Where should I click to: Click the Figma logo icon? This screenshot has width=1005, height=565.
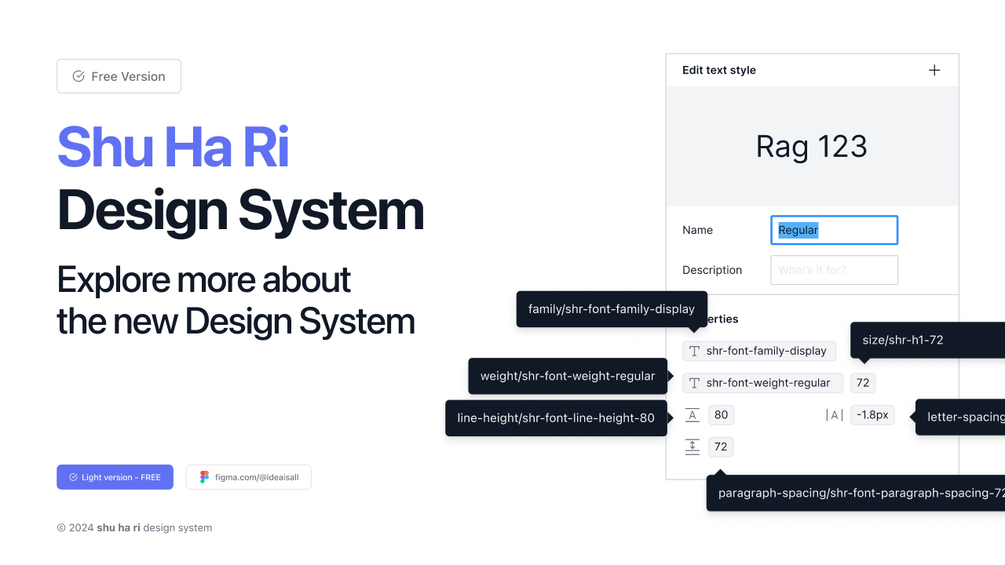(x=204, y=477)
